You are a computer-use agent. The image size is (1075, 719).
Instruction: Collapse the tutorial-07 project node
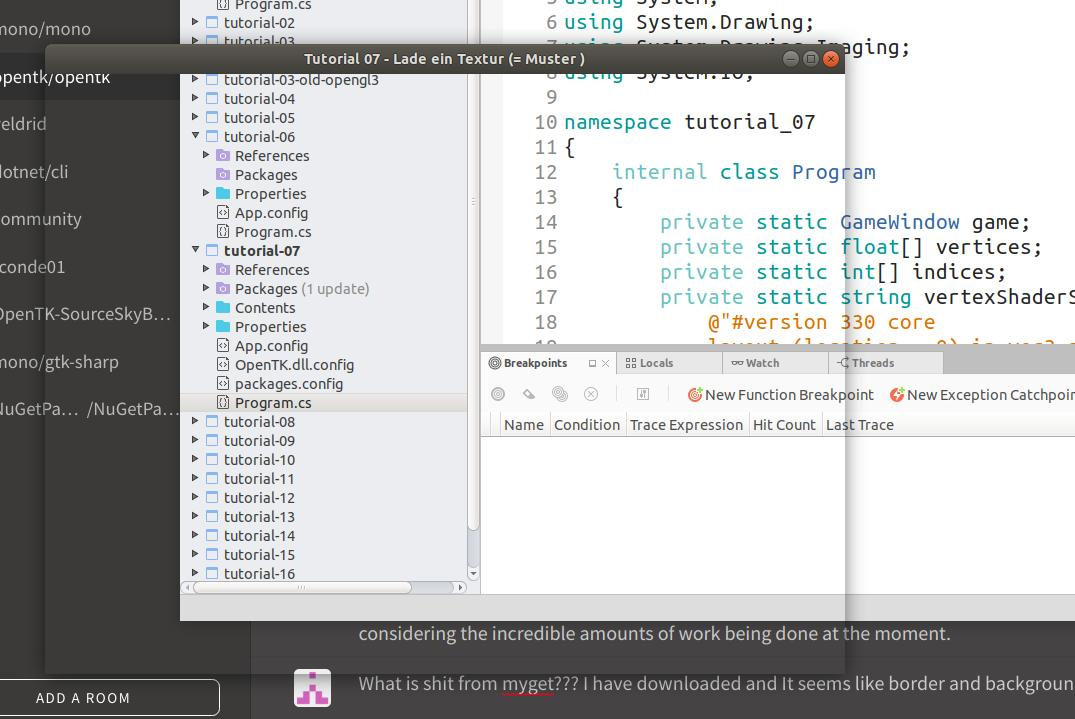[196, 251]
